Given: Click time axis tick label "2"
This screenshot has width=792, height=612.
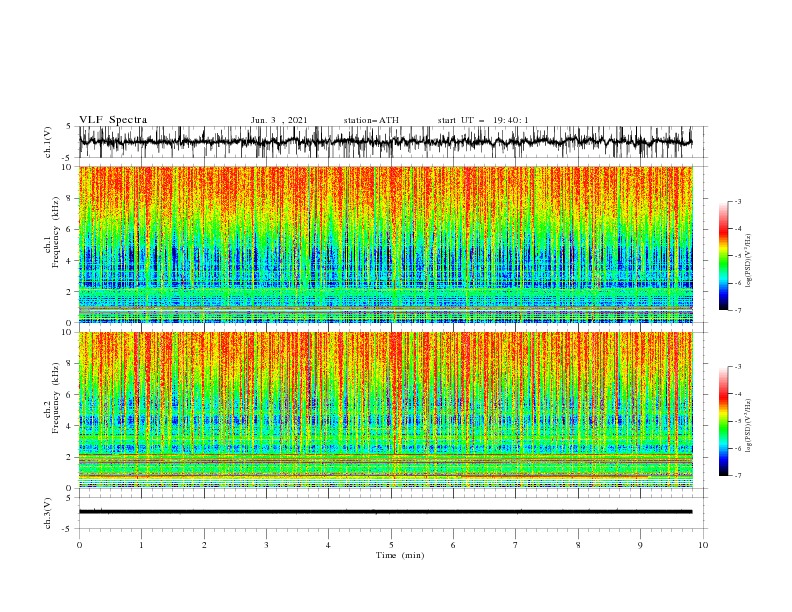Looking at the screenshot, I should (204, 545).
